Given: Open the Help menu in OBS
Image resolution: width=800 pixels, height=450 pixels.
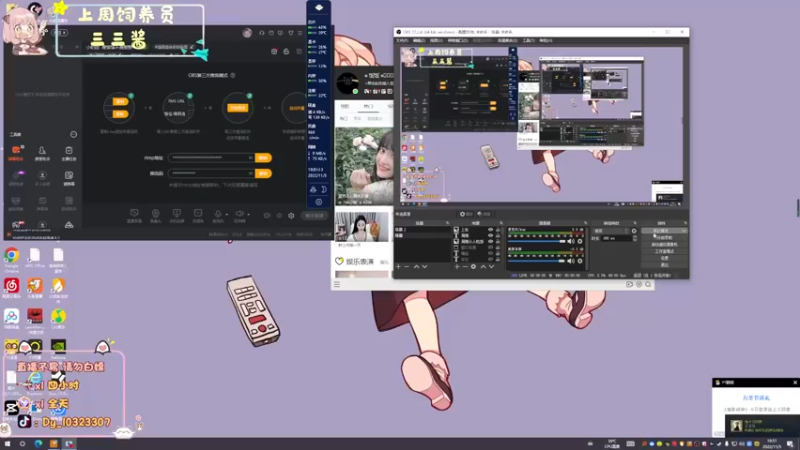Looking at the screenshot, I should [x=545, y=40].
